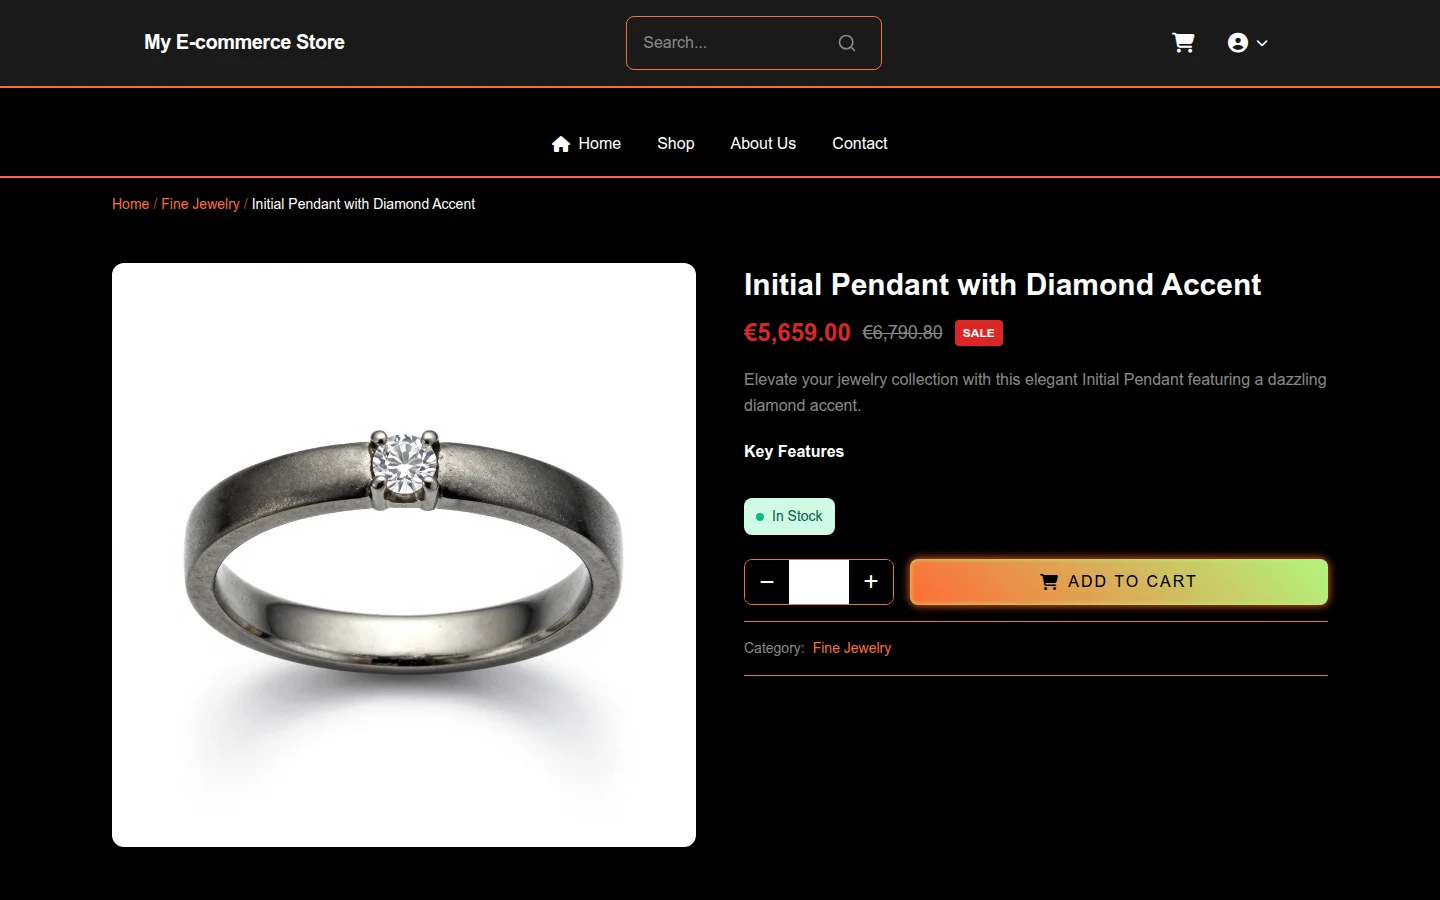Image resolution: width=1440 pixels, height=900 pixels.
Task: Decrease quantity with the minus button
Action: pyautogui.click(x=767, y=582)
